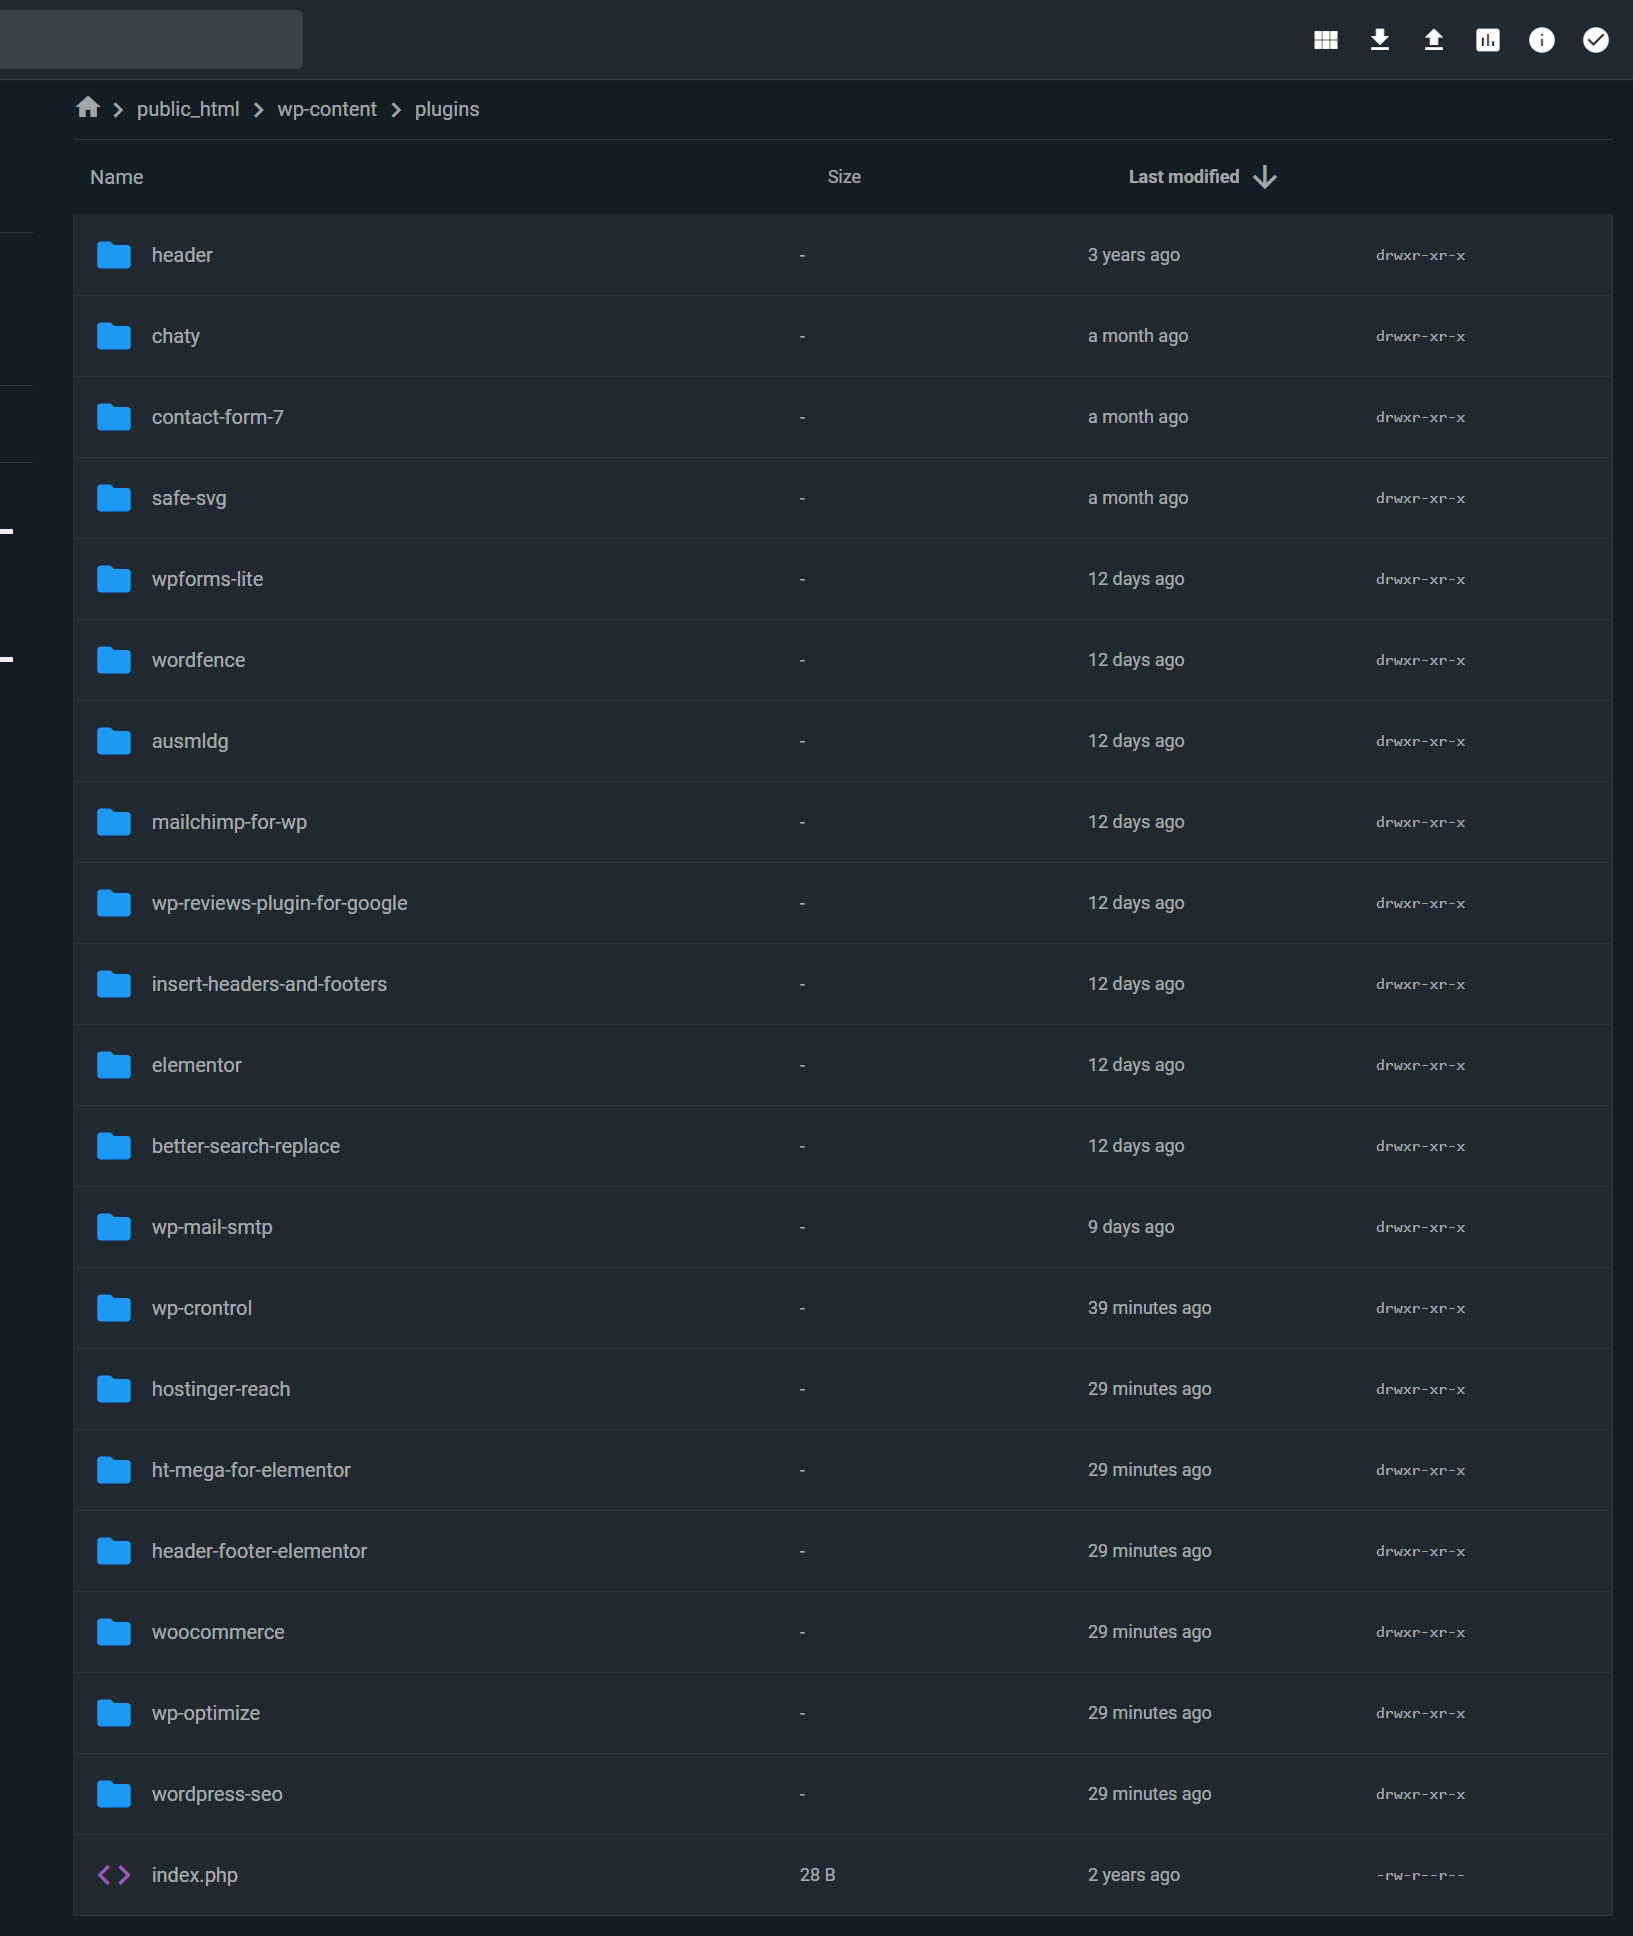
Task: Select the header-footer-elementor folder name
Action: (260, 1551)
